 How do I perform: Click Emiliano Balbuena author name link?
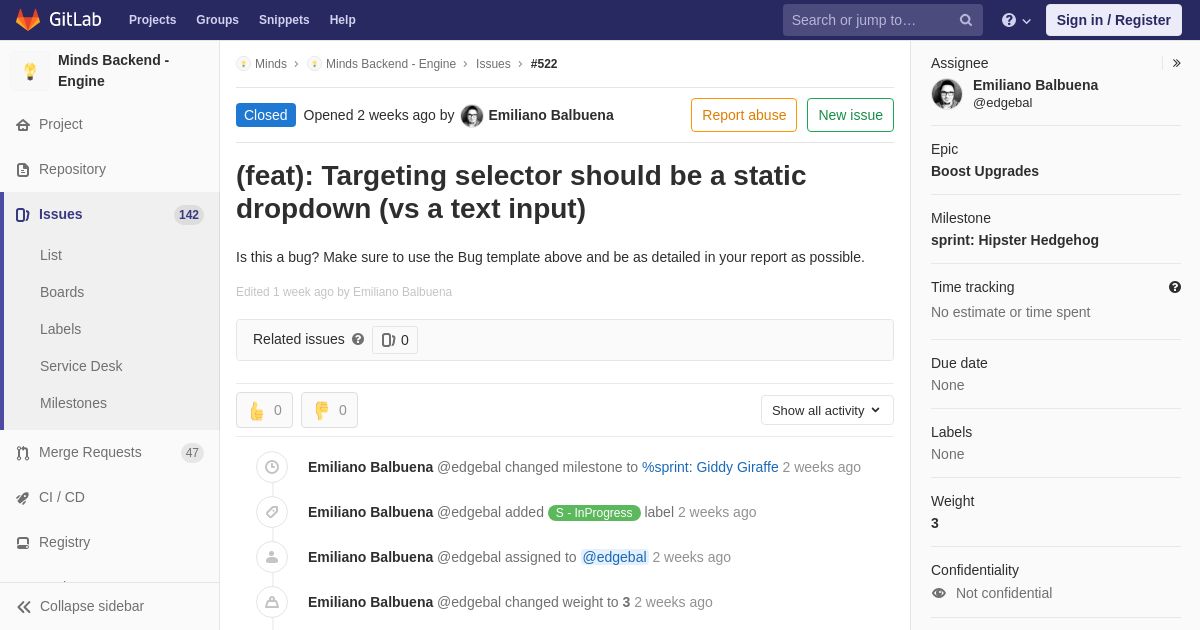(x=551, y=115)
